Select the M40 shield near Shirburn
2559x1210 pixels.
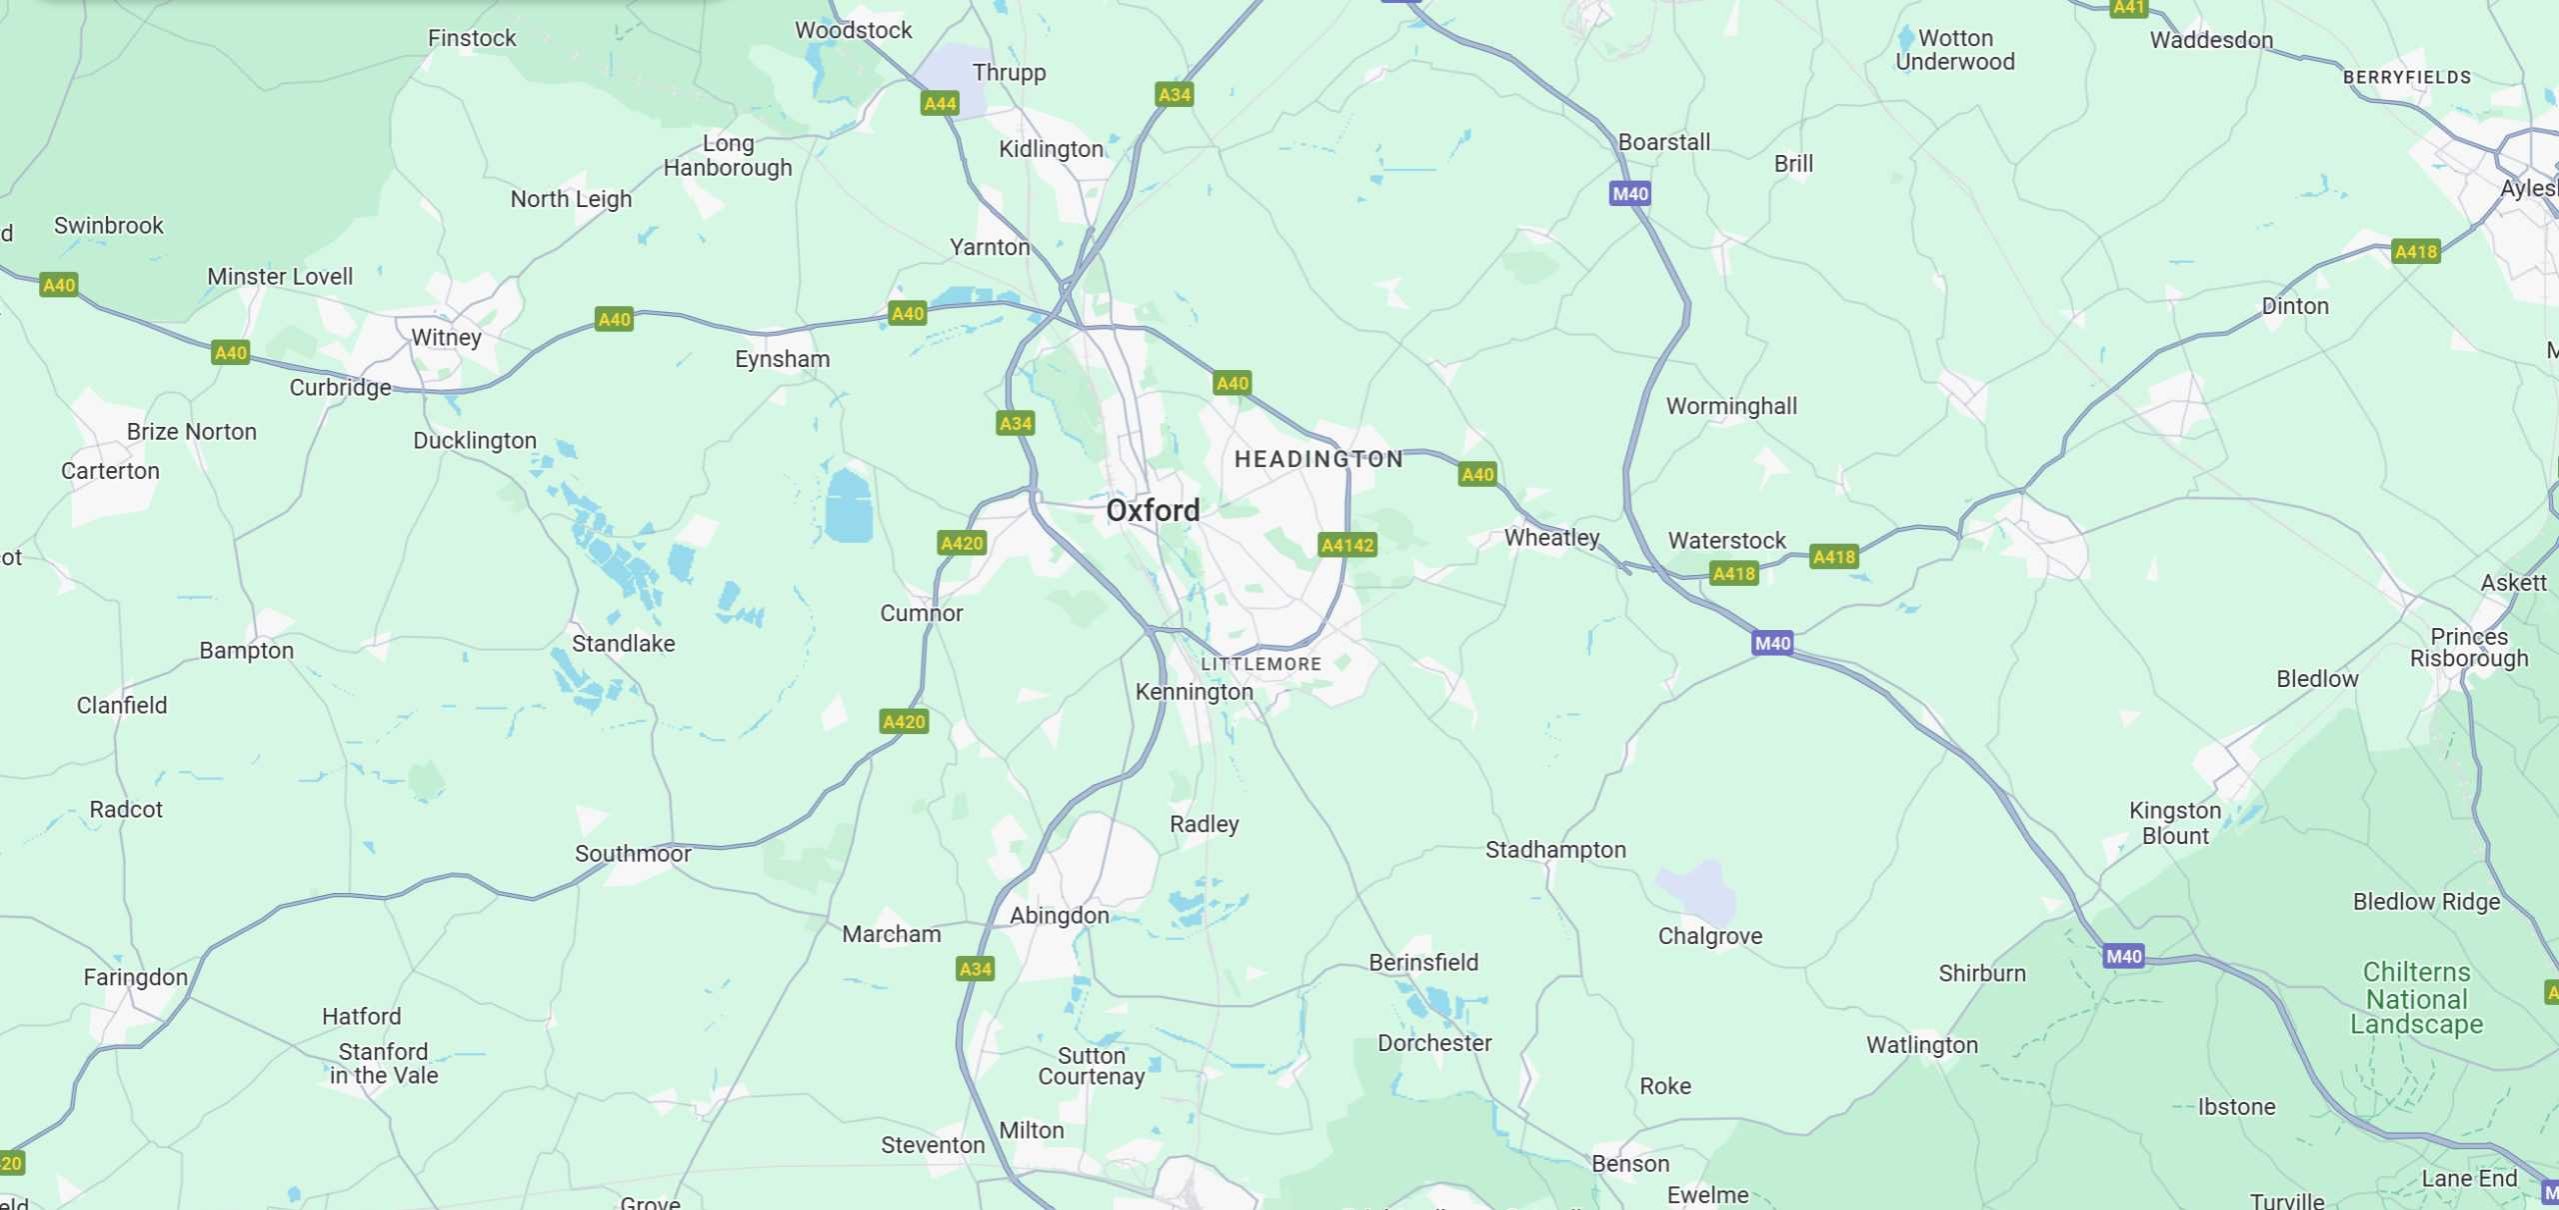[x=2123, y=956]
